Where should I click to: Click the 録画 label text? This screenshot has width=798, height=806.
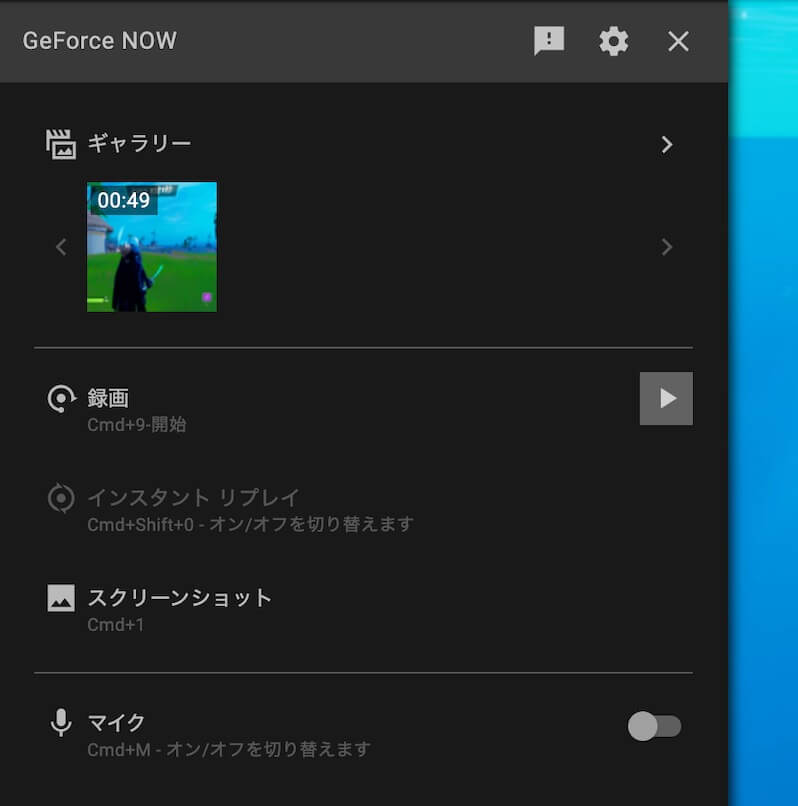click(x=108, y=398)
